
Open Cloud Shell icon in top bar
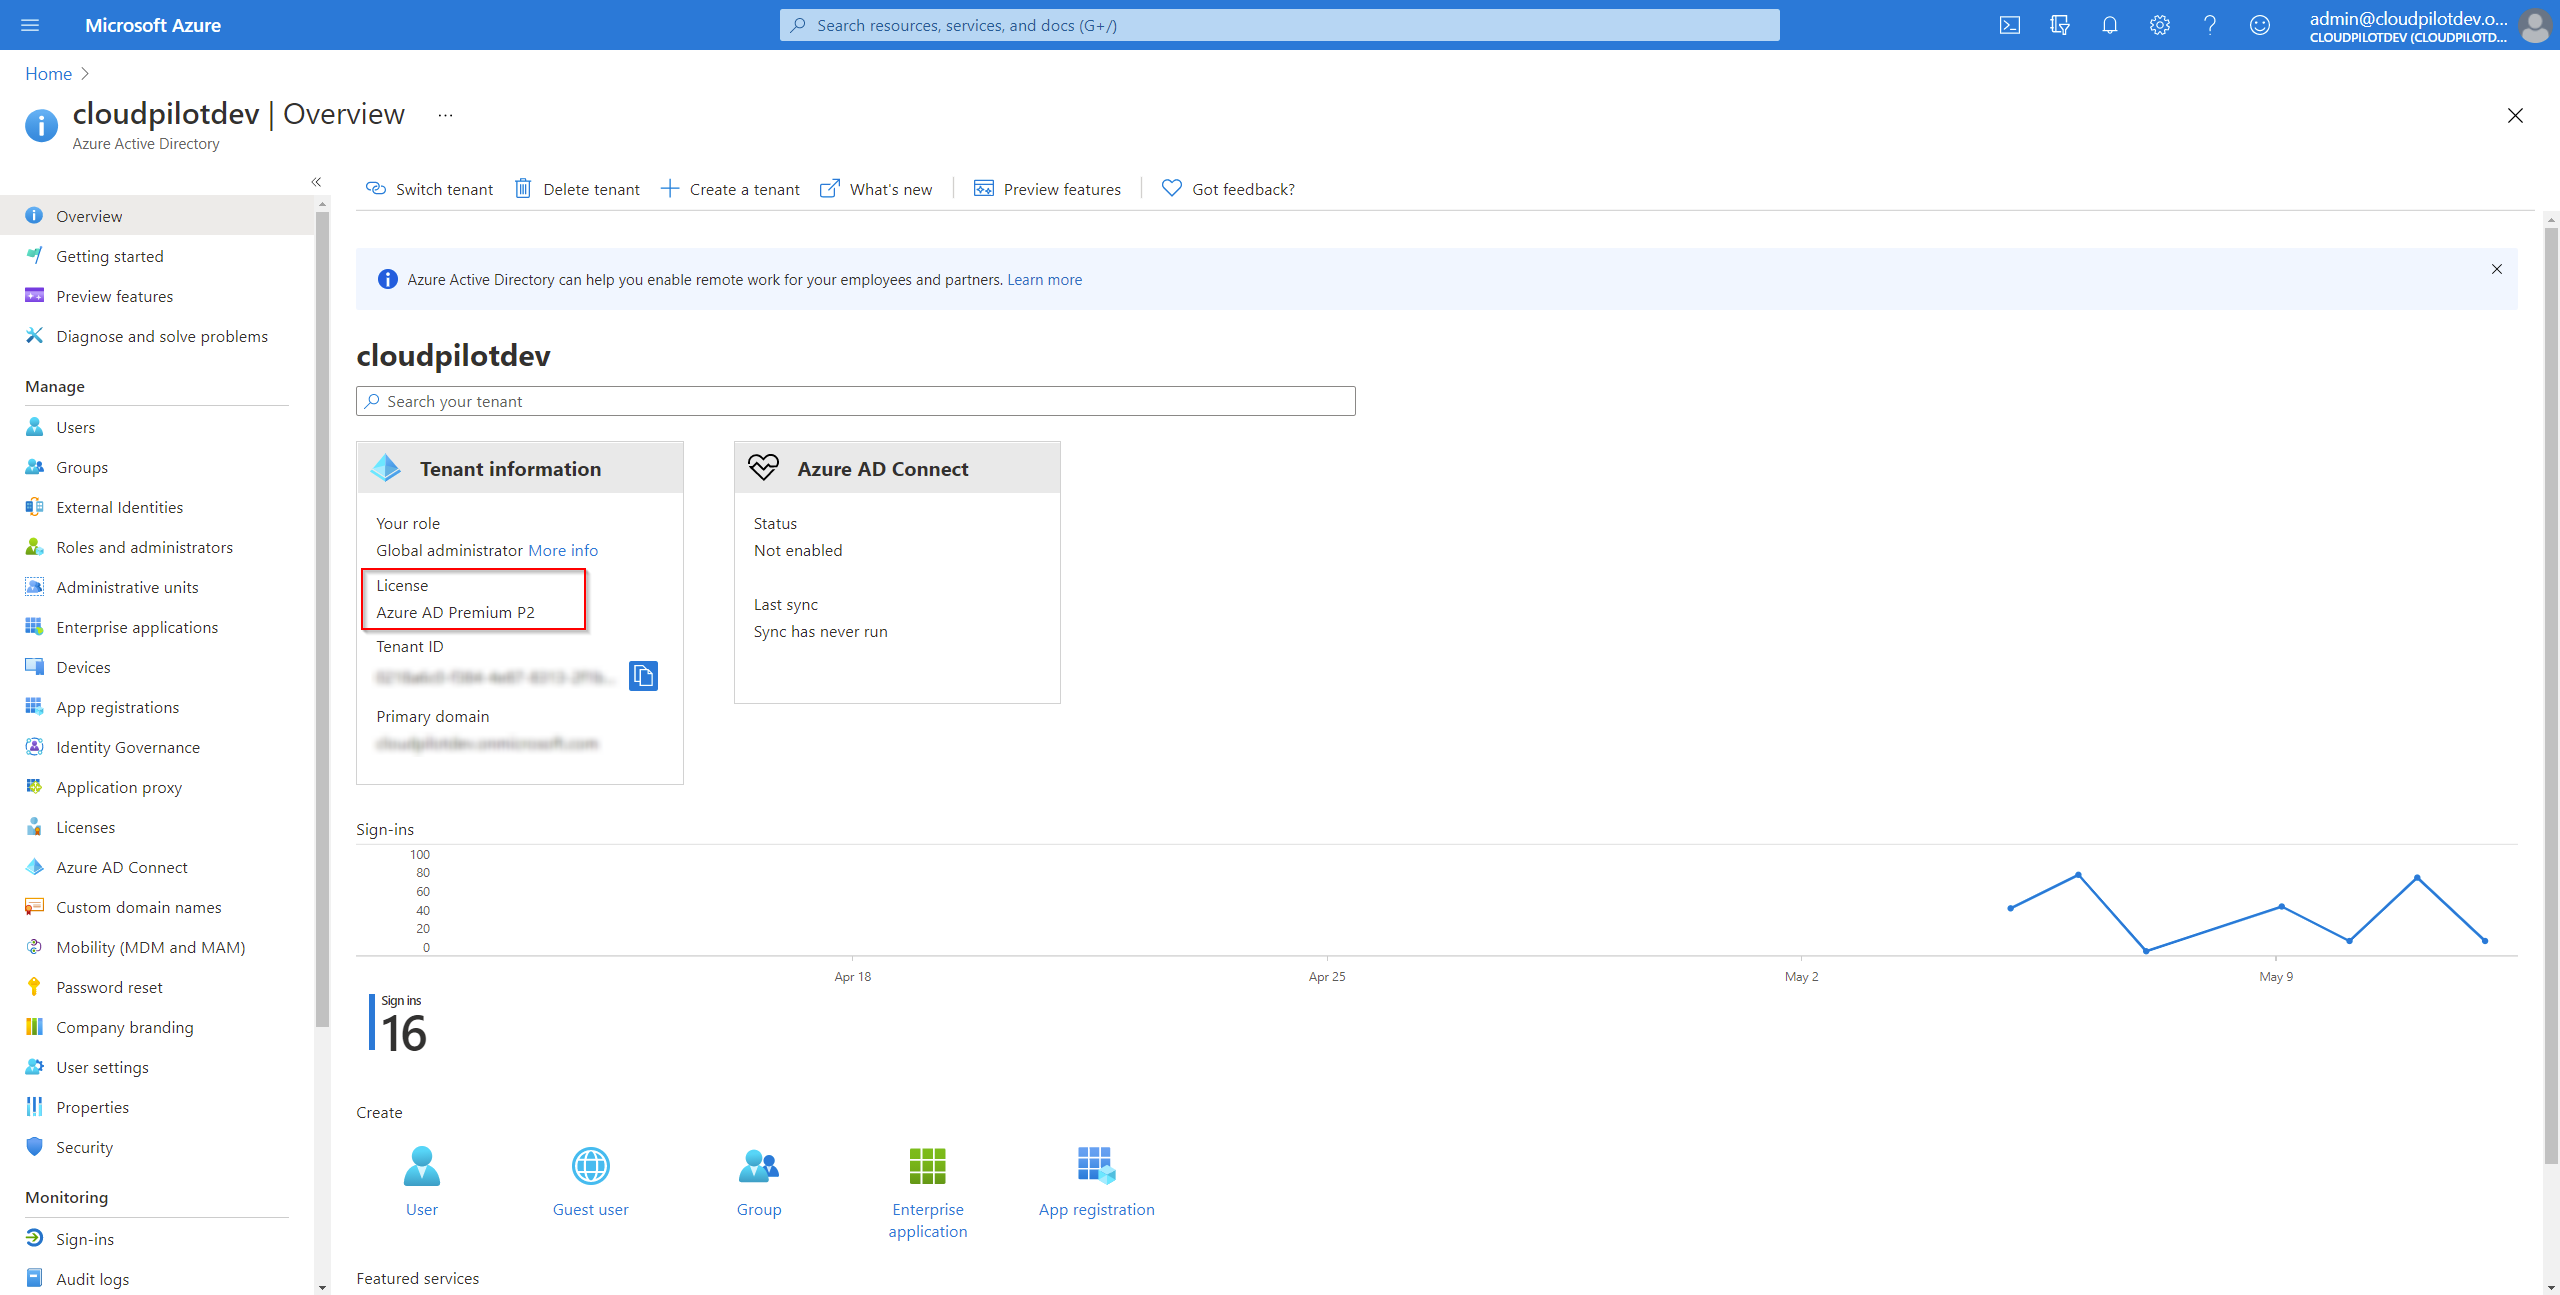click(x=2009, y=25)
